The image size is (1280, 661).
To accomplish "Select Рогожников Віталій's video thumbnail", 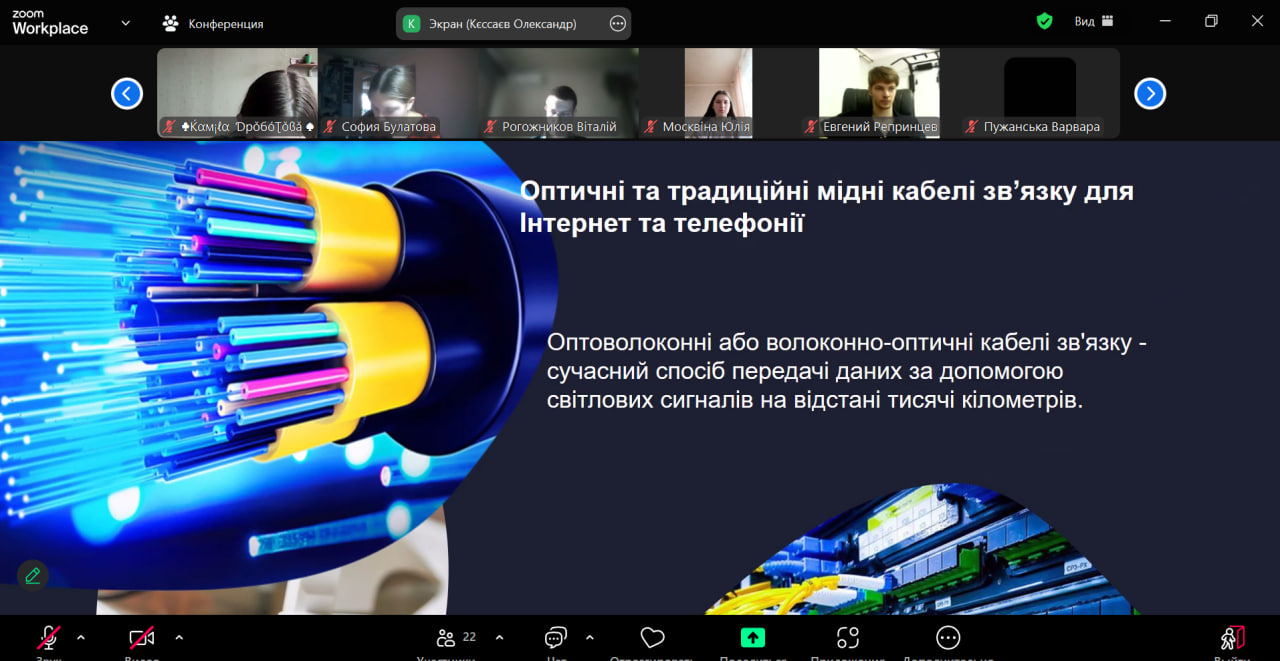I will [558, 93].
